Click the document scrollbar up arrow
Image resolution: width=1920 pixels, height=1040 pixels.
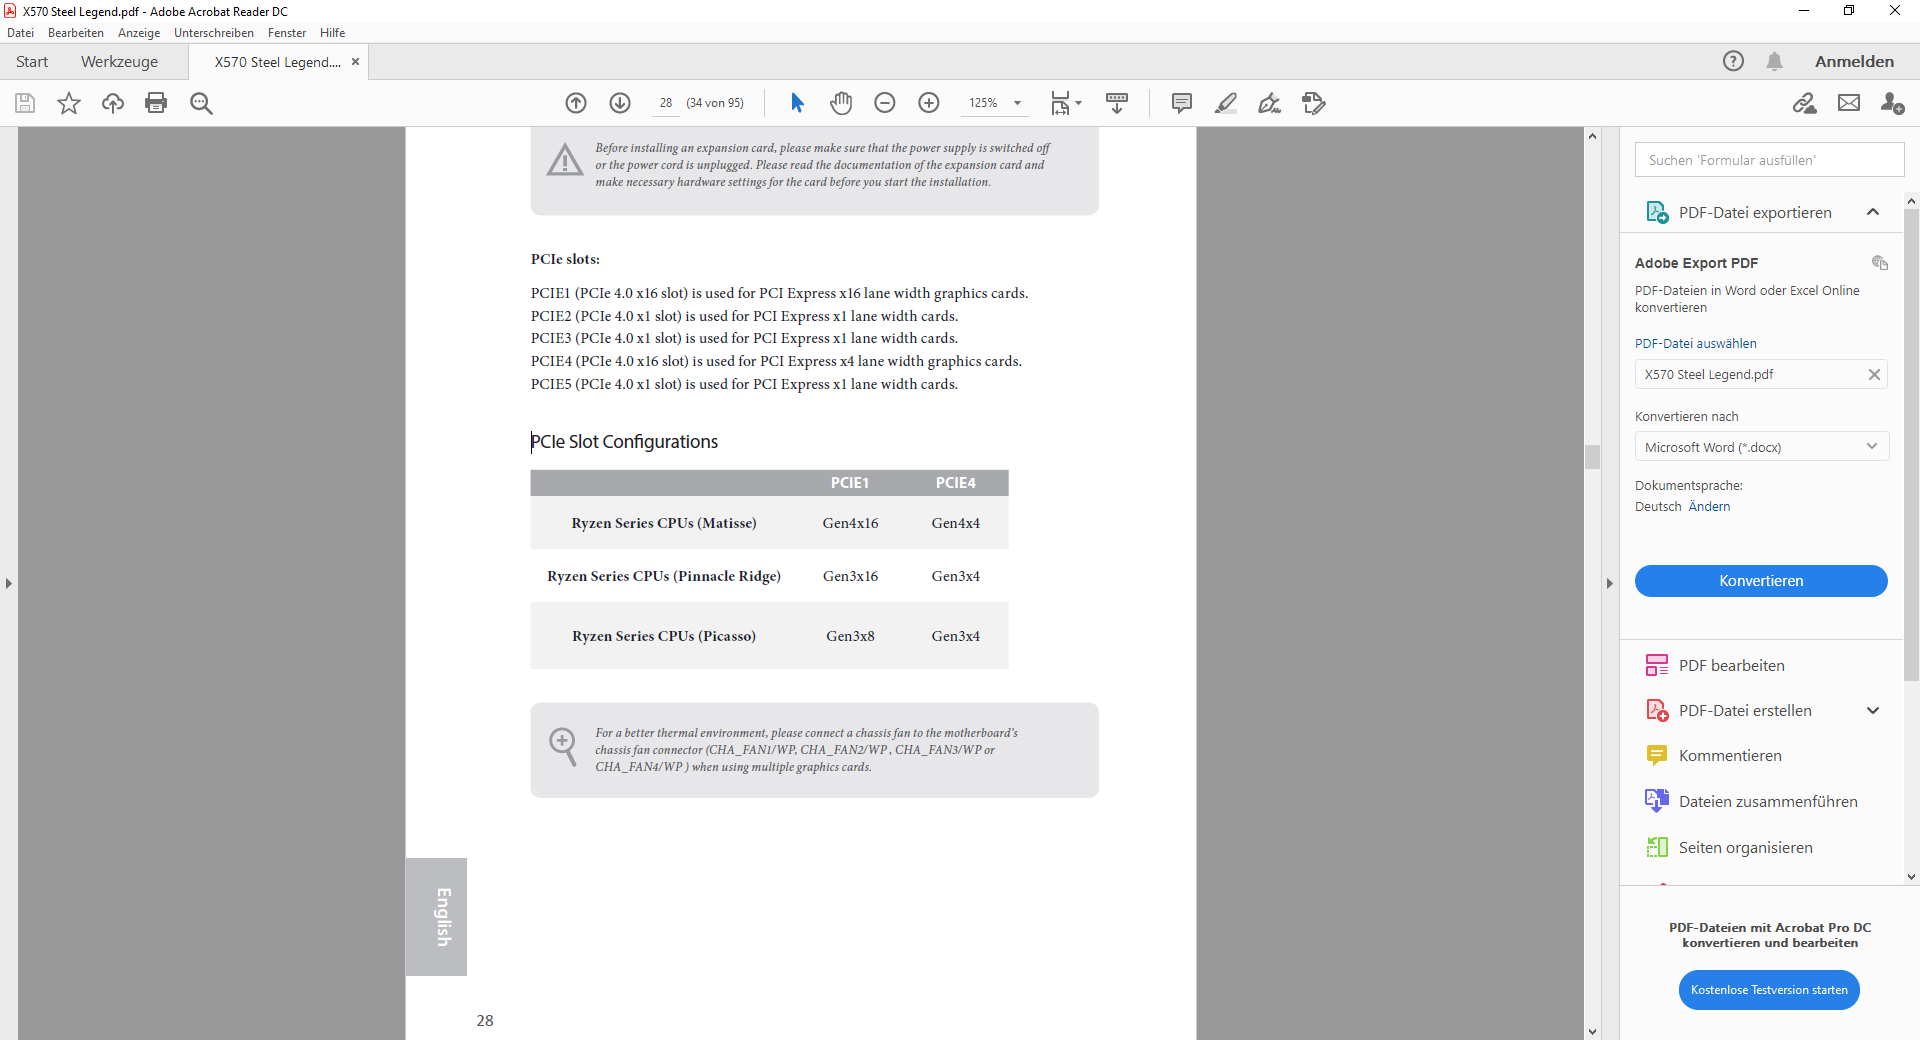pyautogui.click(x=1592, y=135)
